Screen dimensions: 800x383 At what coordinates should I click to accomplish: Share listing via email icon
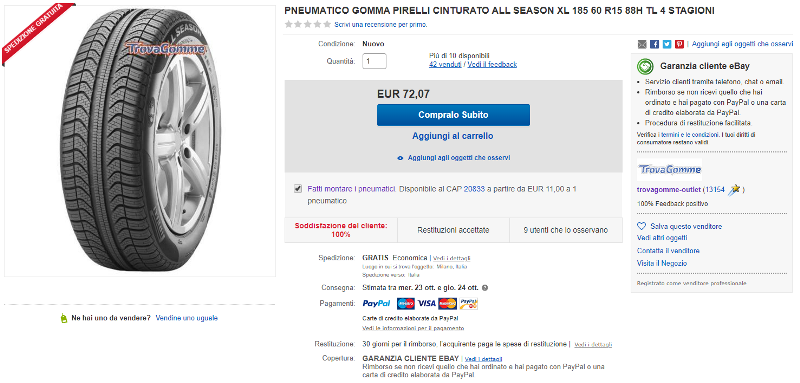[x=642, y=44]
